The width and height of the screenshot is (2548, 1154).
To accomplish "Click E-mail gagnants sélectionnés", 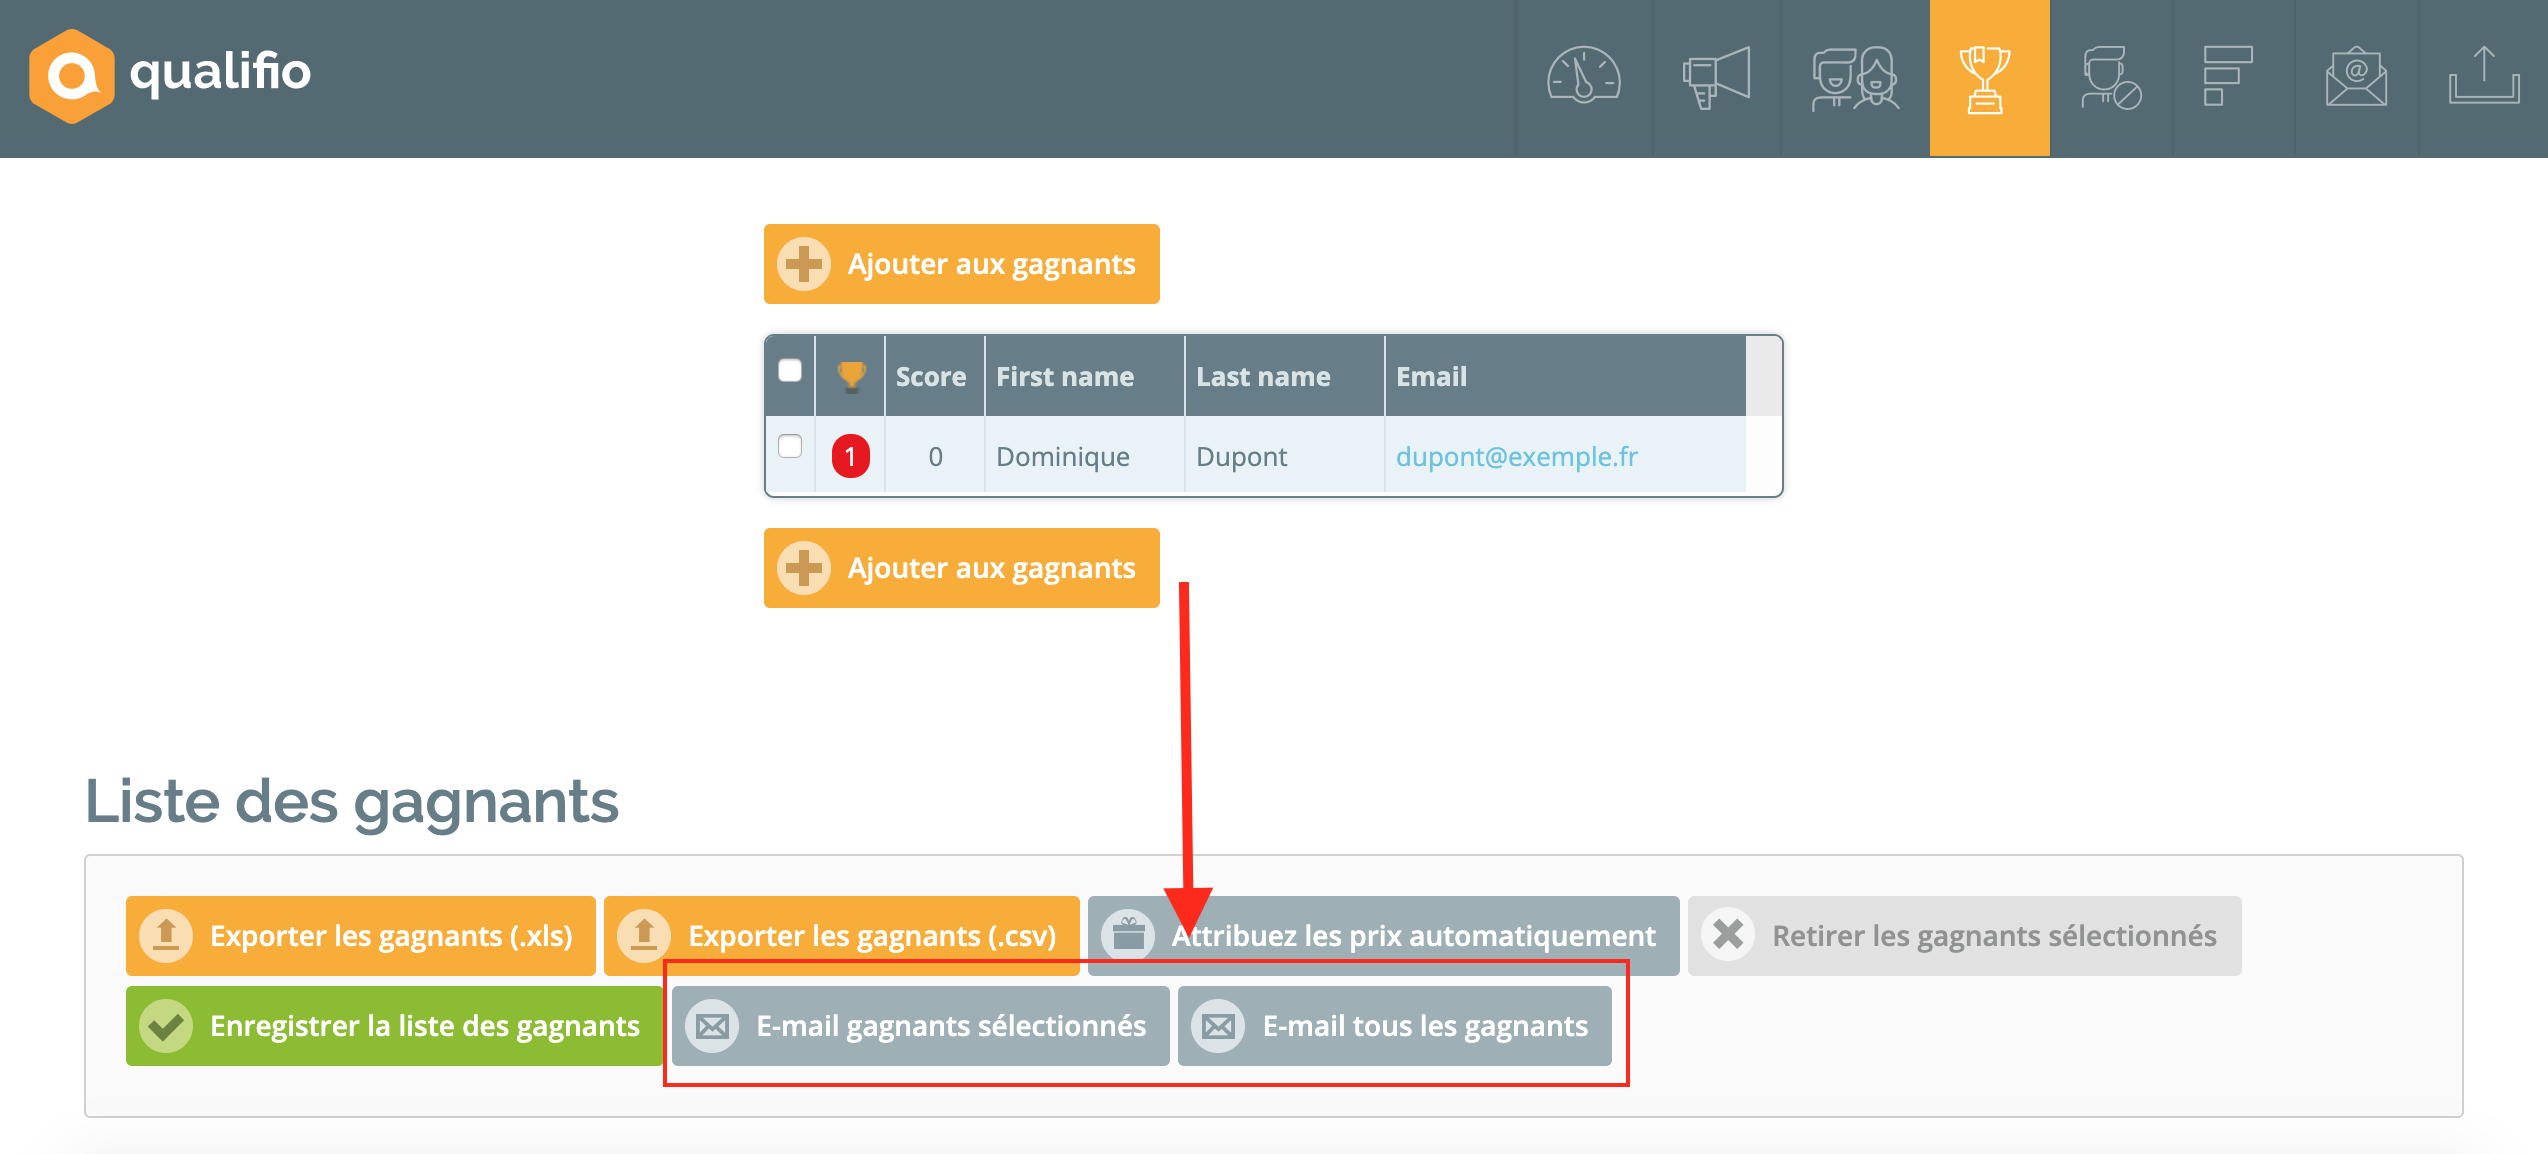I will point(921,1026).
